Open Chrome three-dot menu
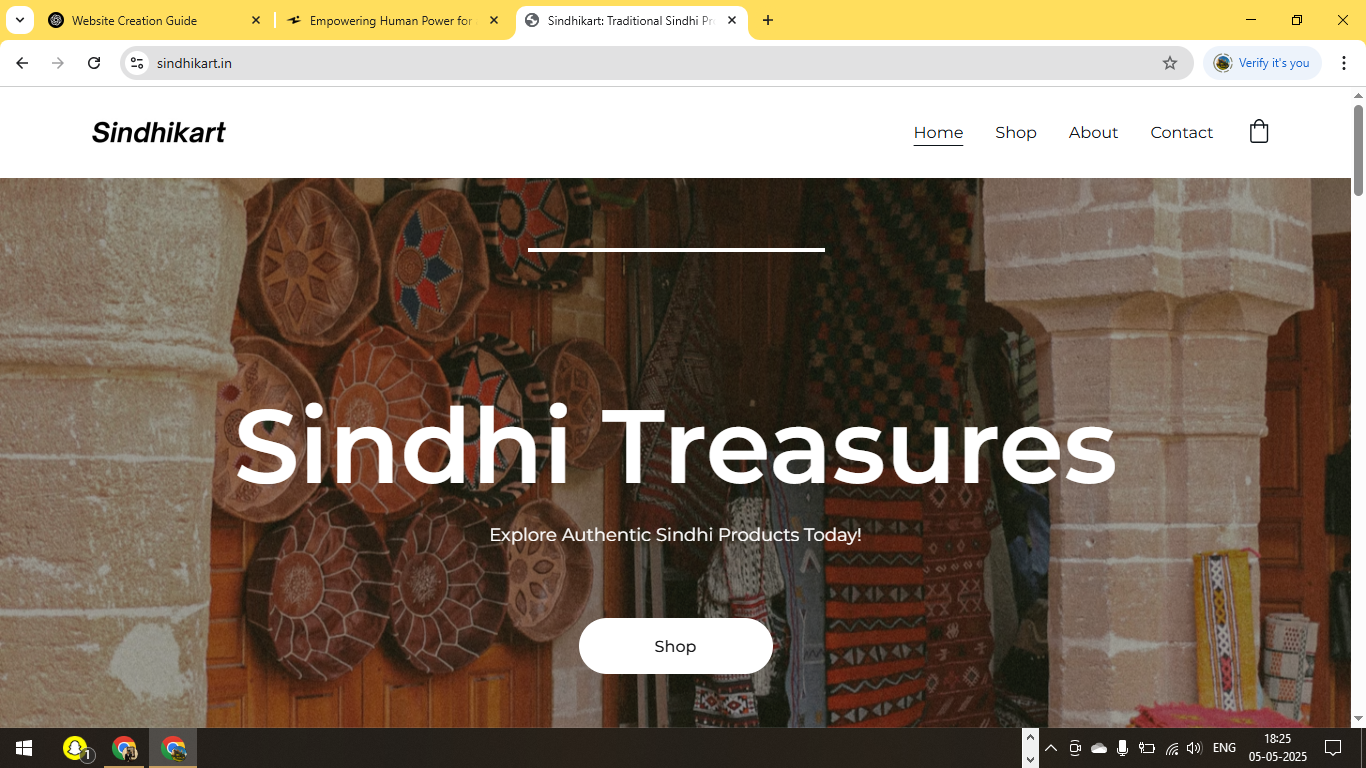Screen dimensions: 1366x768 (1344, 63)
